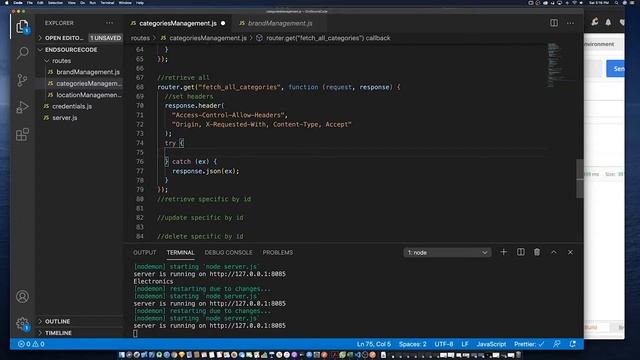Open notifications bell in status bar
This screenshot has width=640, height=360.
(x=573, y=344)
